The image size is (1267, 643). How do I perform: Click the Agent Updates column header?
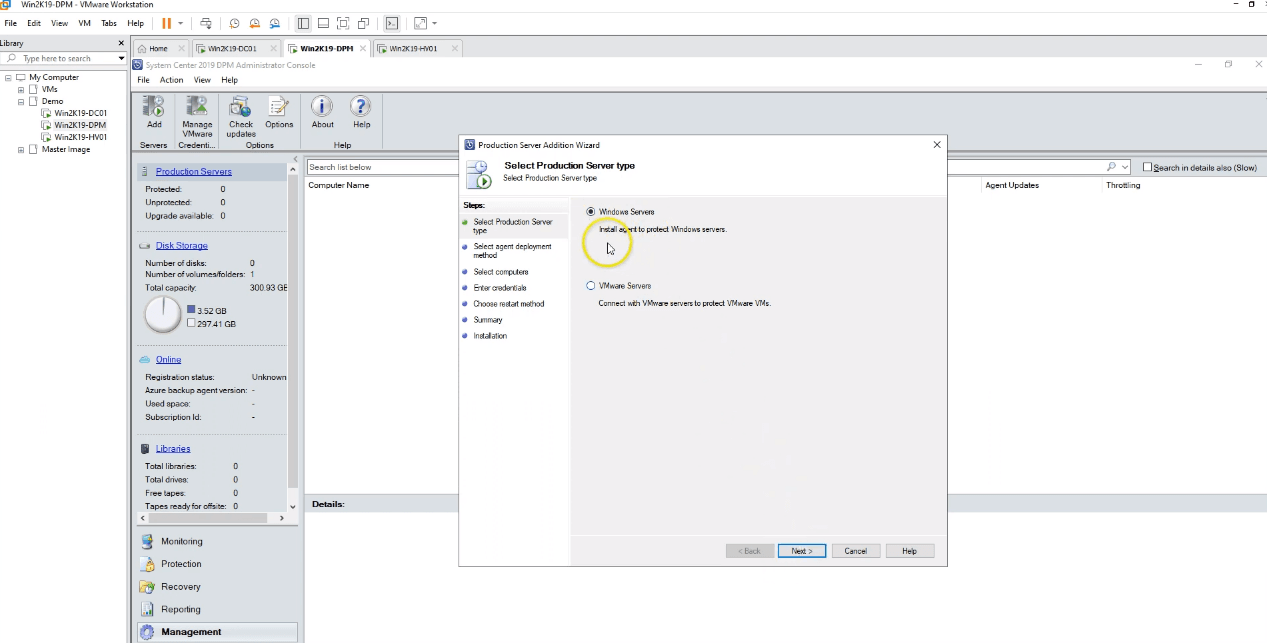[x=1012, y=185]
